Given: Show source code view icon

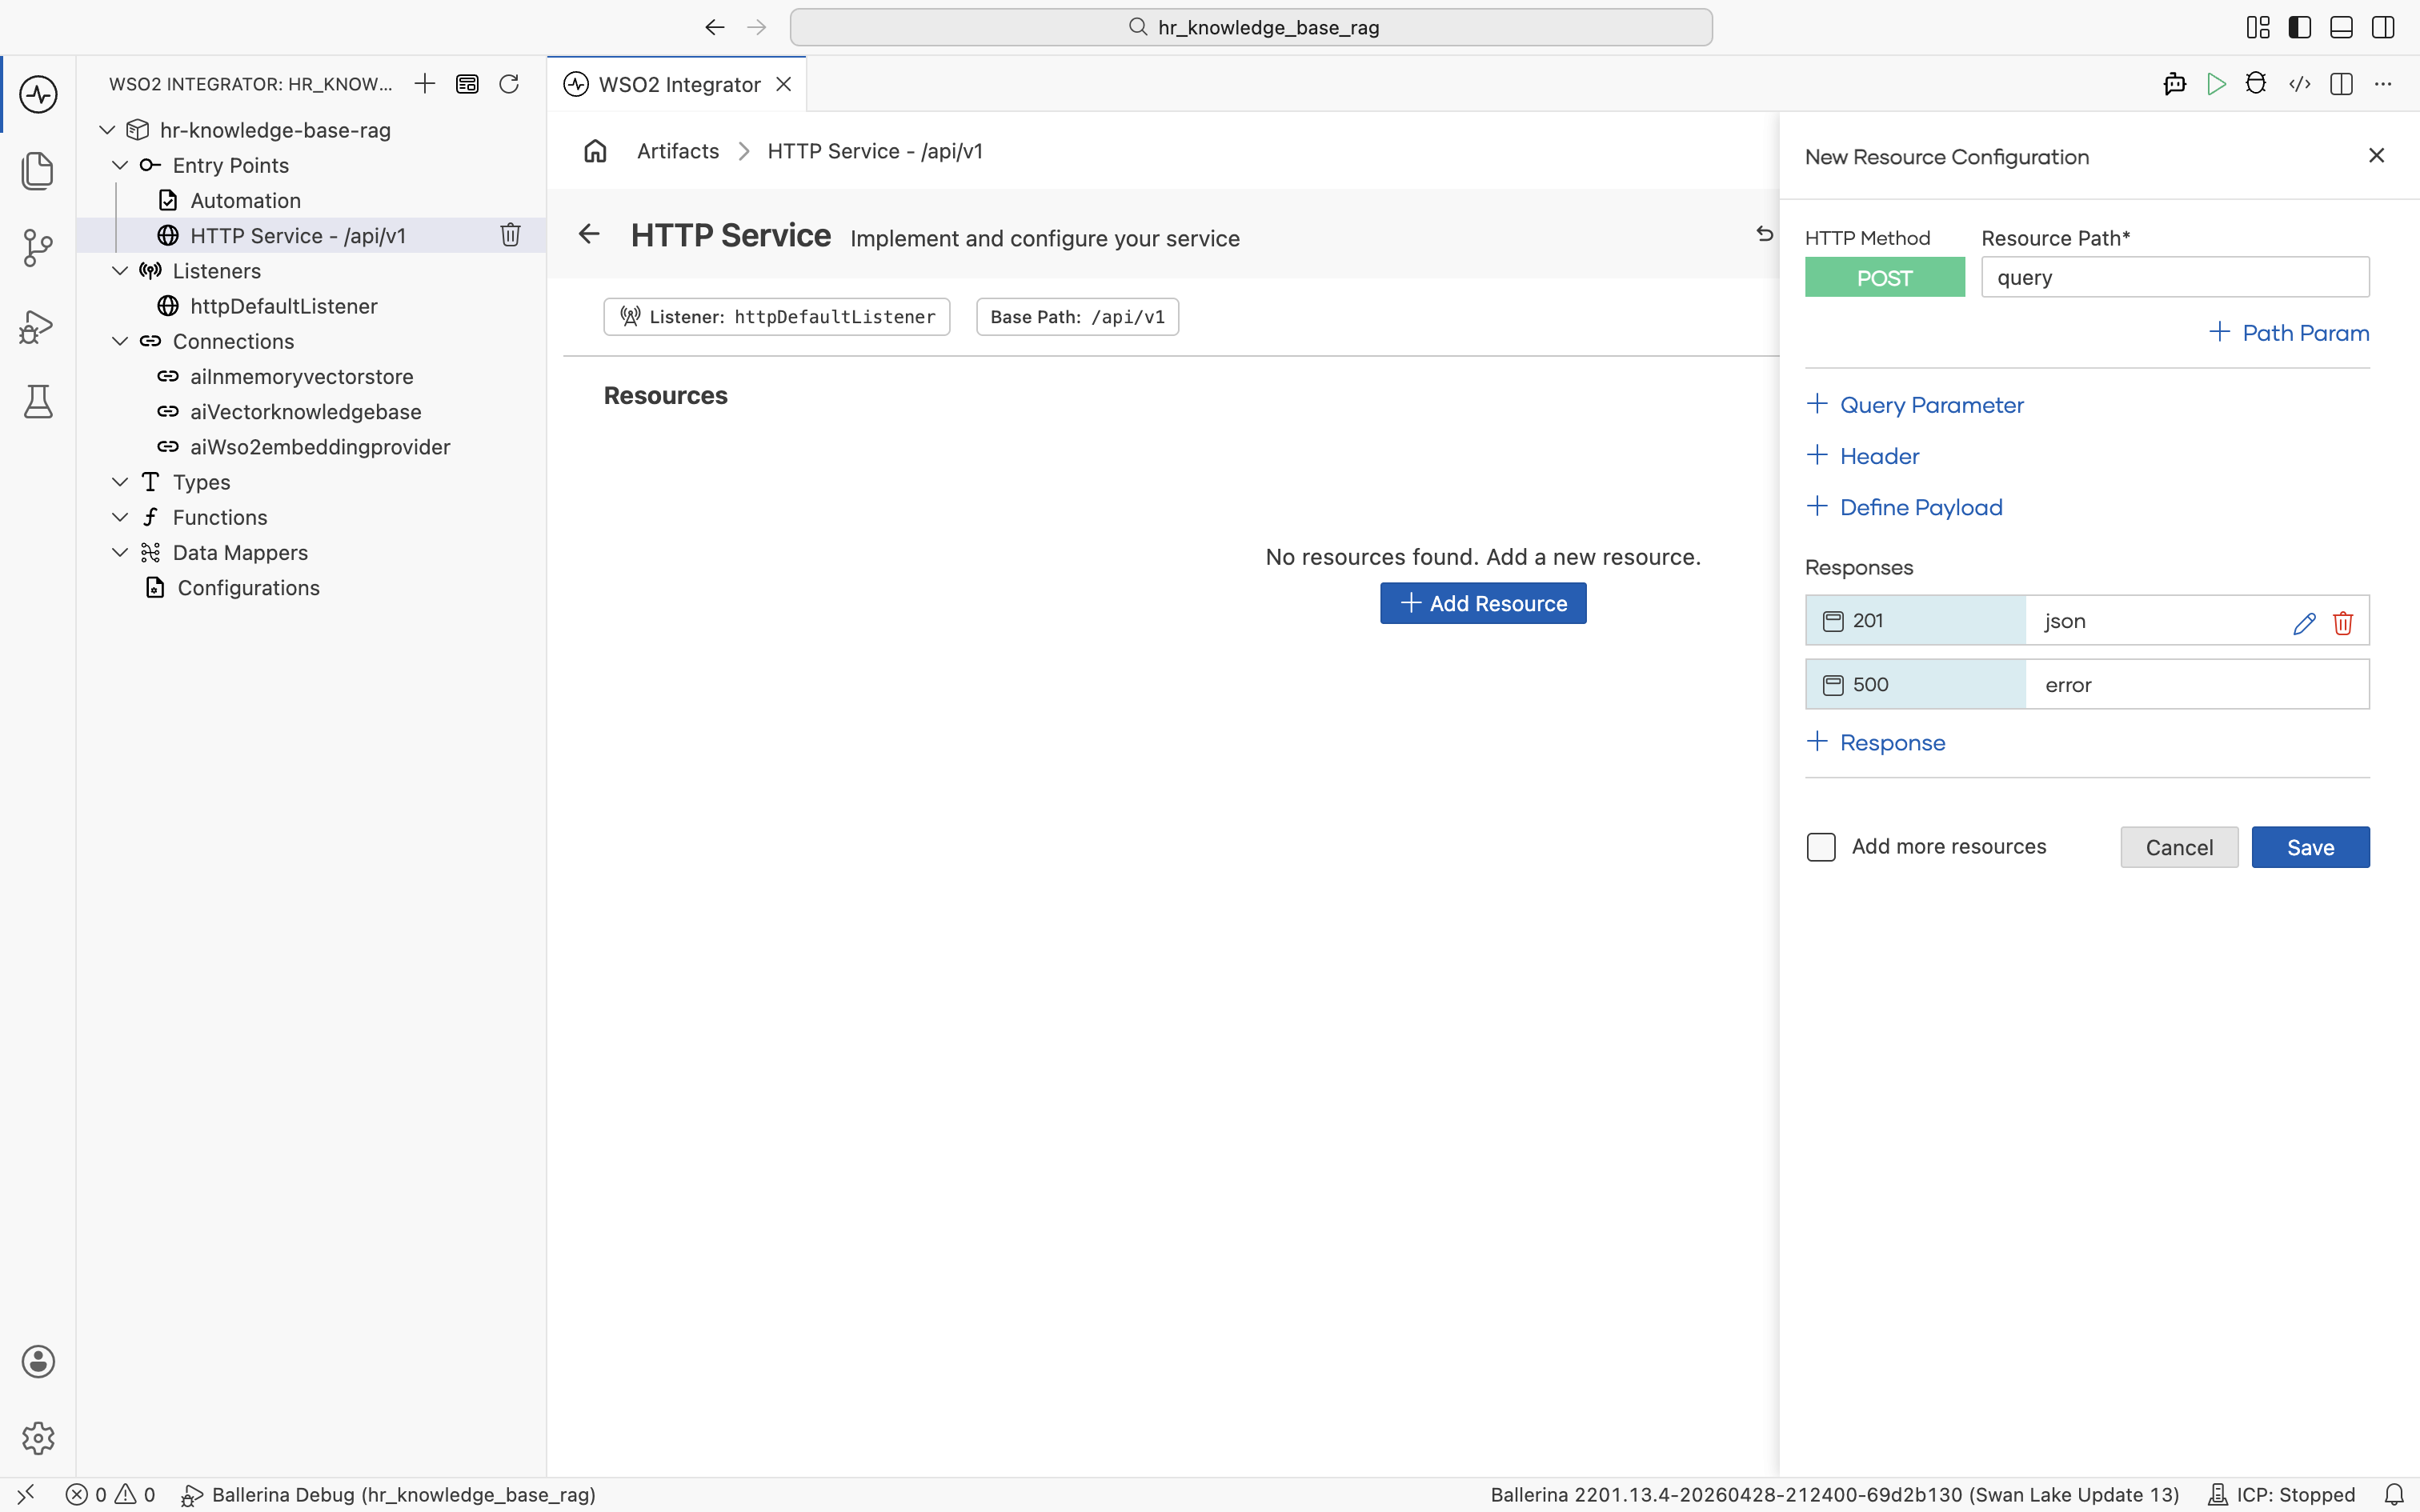Looking at the screenshot, I should 2299,84.
